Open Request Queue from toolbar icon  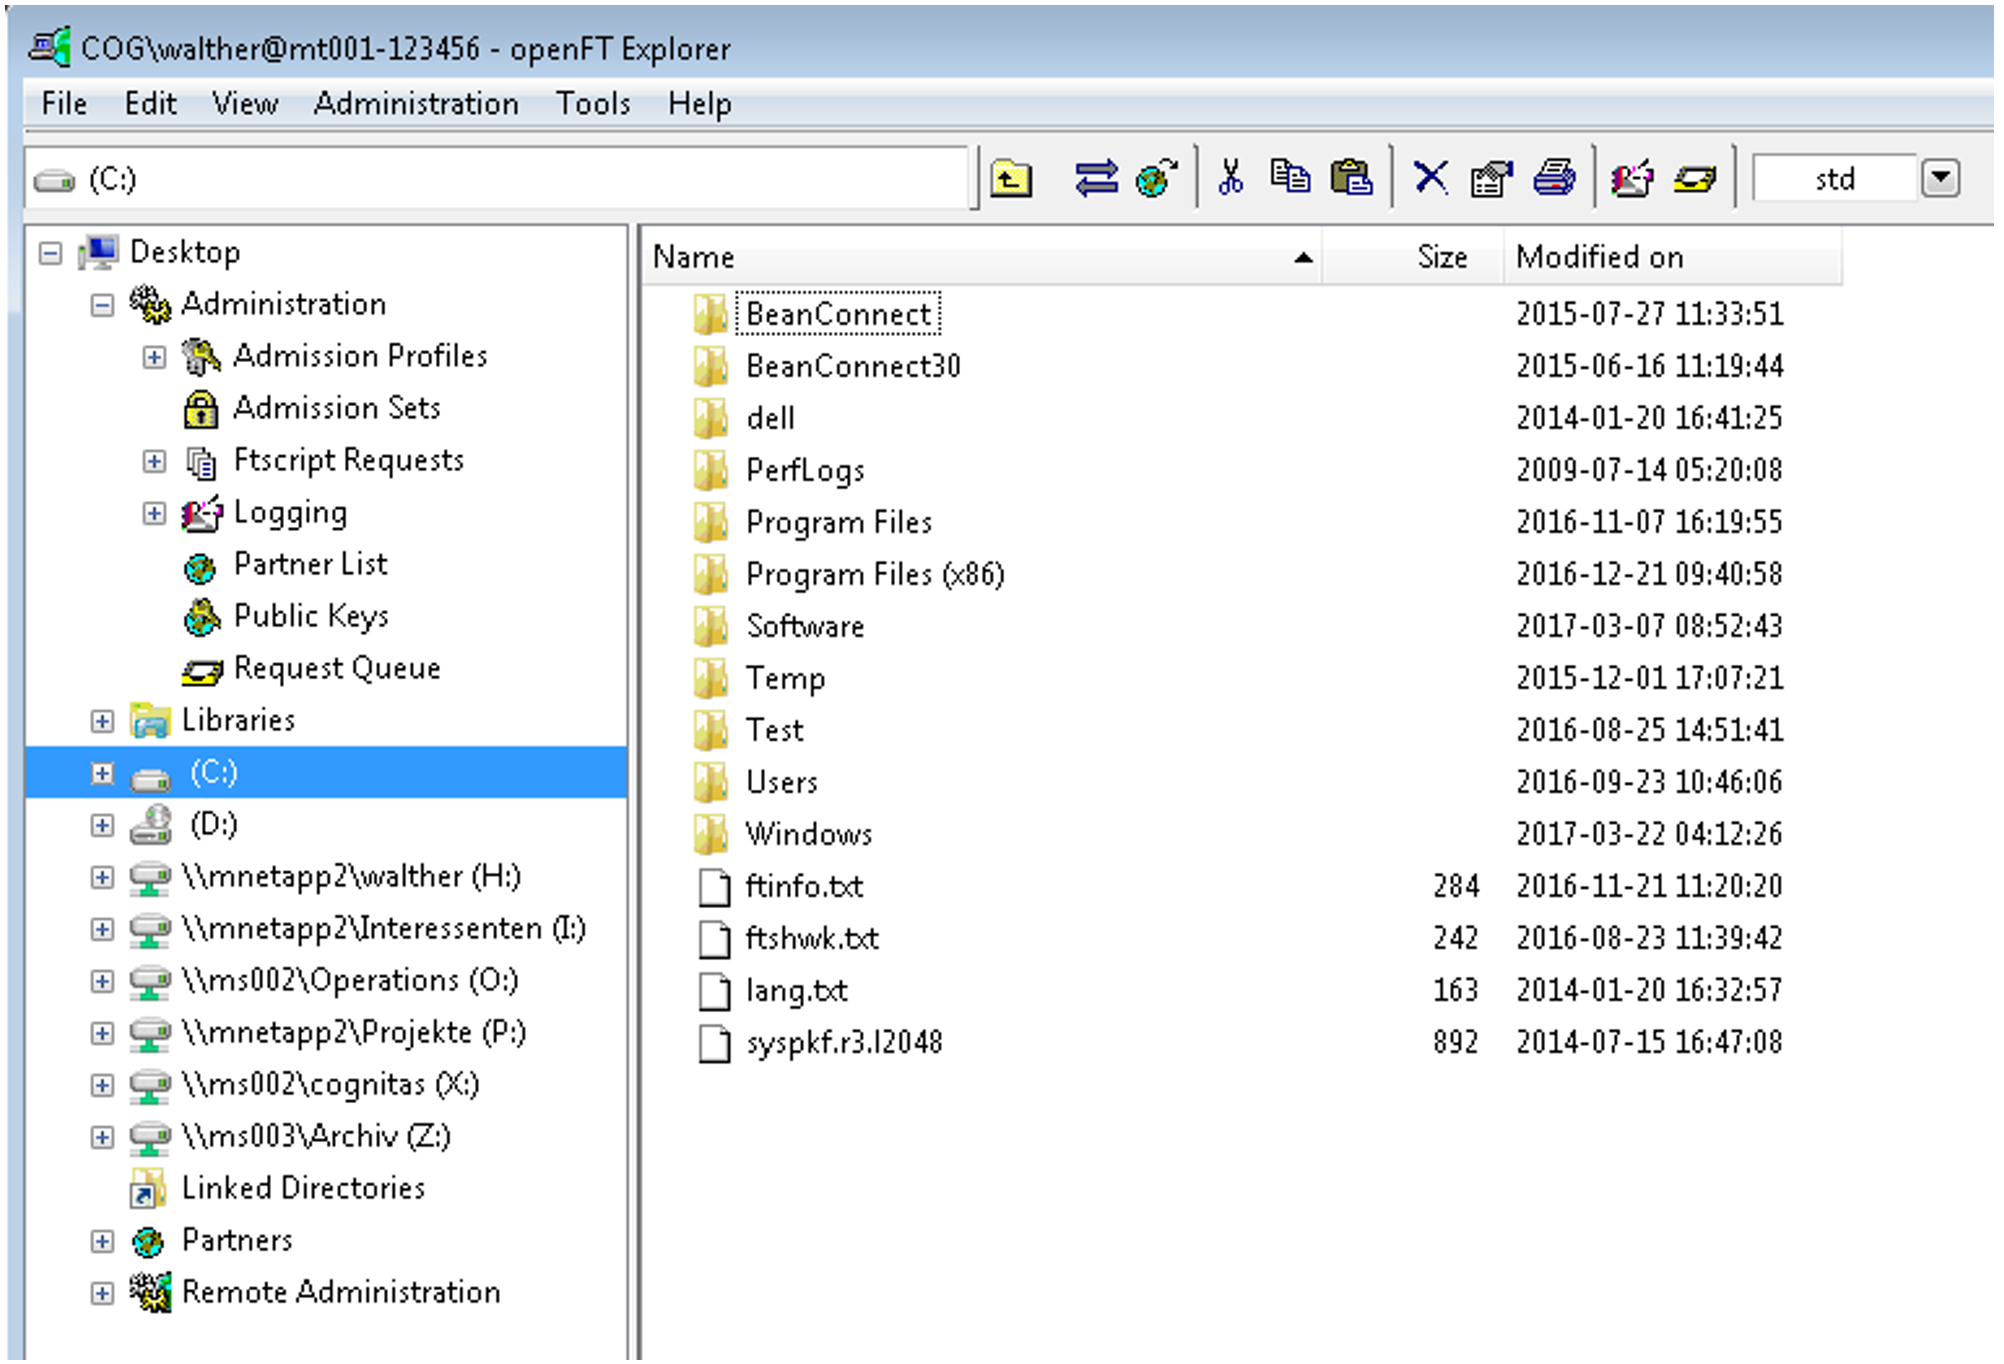pyautogui.click(x=1695, y=179)
